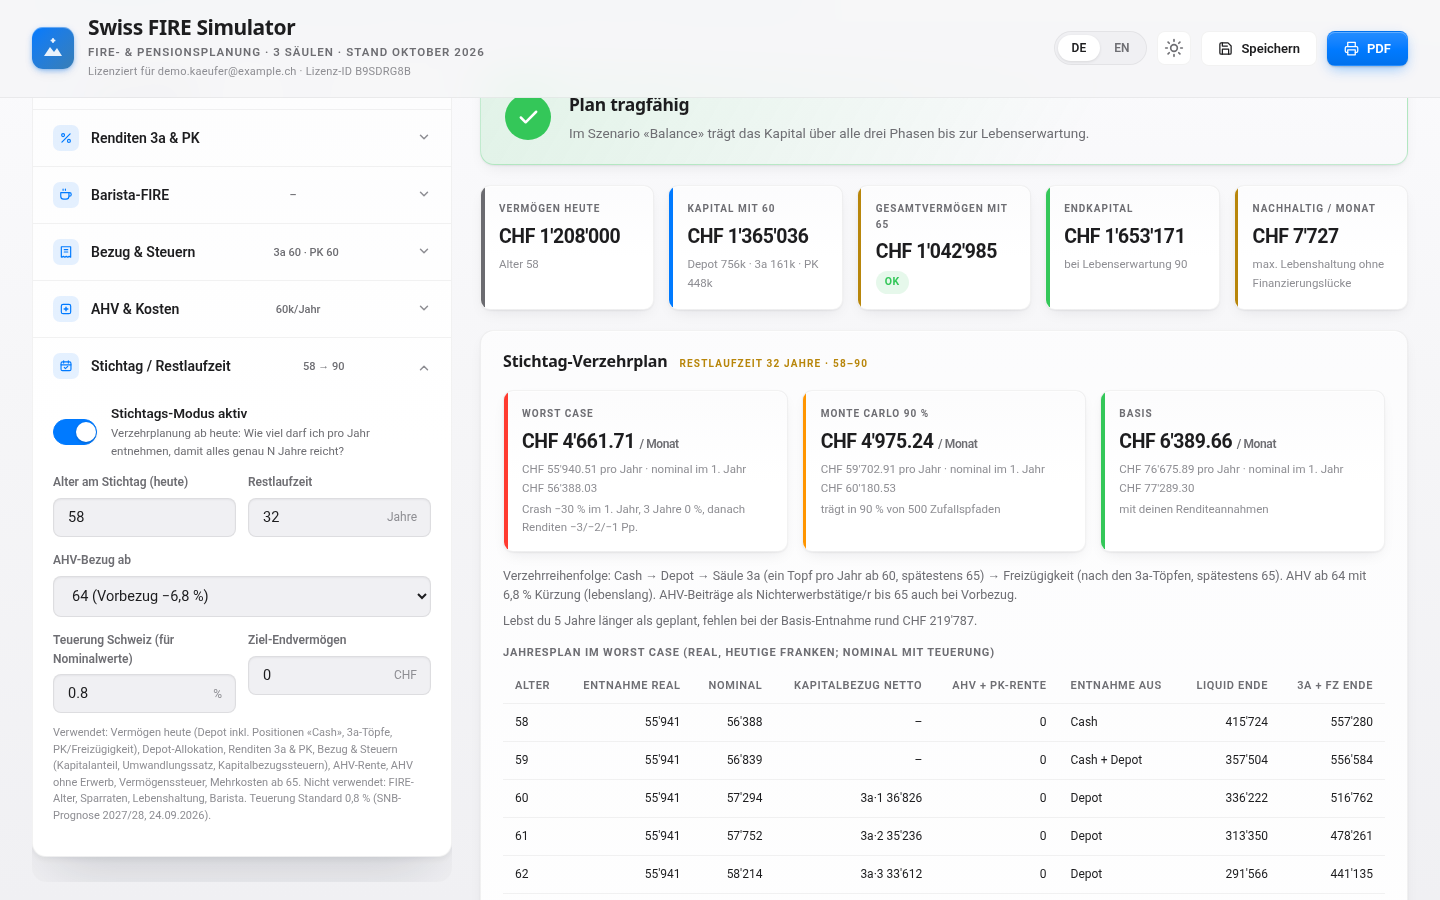
Task: Switch language to EN
Action: (x=1122, y=48)
